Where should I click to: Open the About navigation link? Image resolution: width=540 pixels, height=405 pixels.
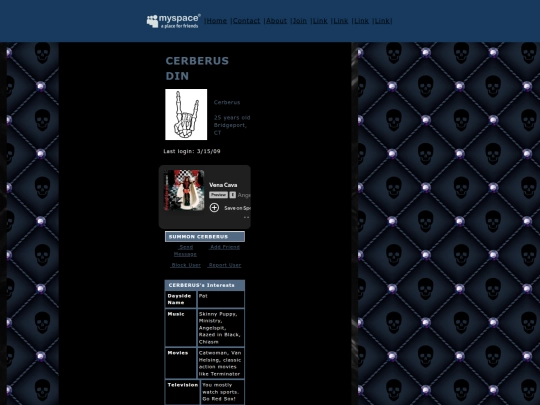tap(277, 21)
